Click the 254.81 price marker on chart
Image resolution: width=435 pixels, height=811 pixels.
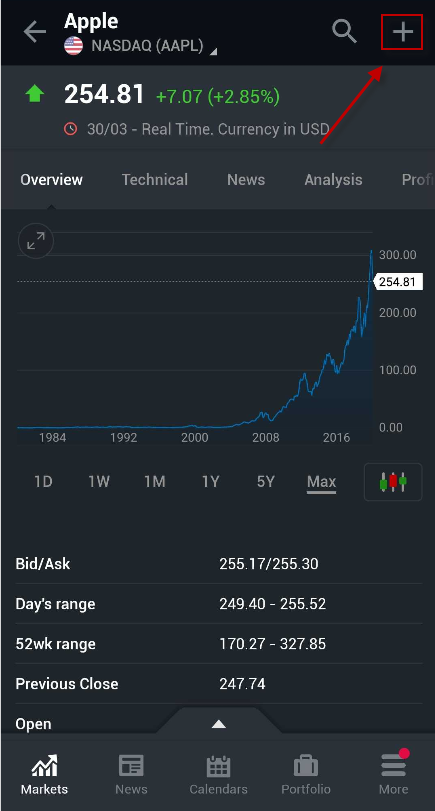pyautogui.click(x=397, y=282)
